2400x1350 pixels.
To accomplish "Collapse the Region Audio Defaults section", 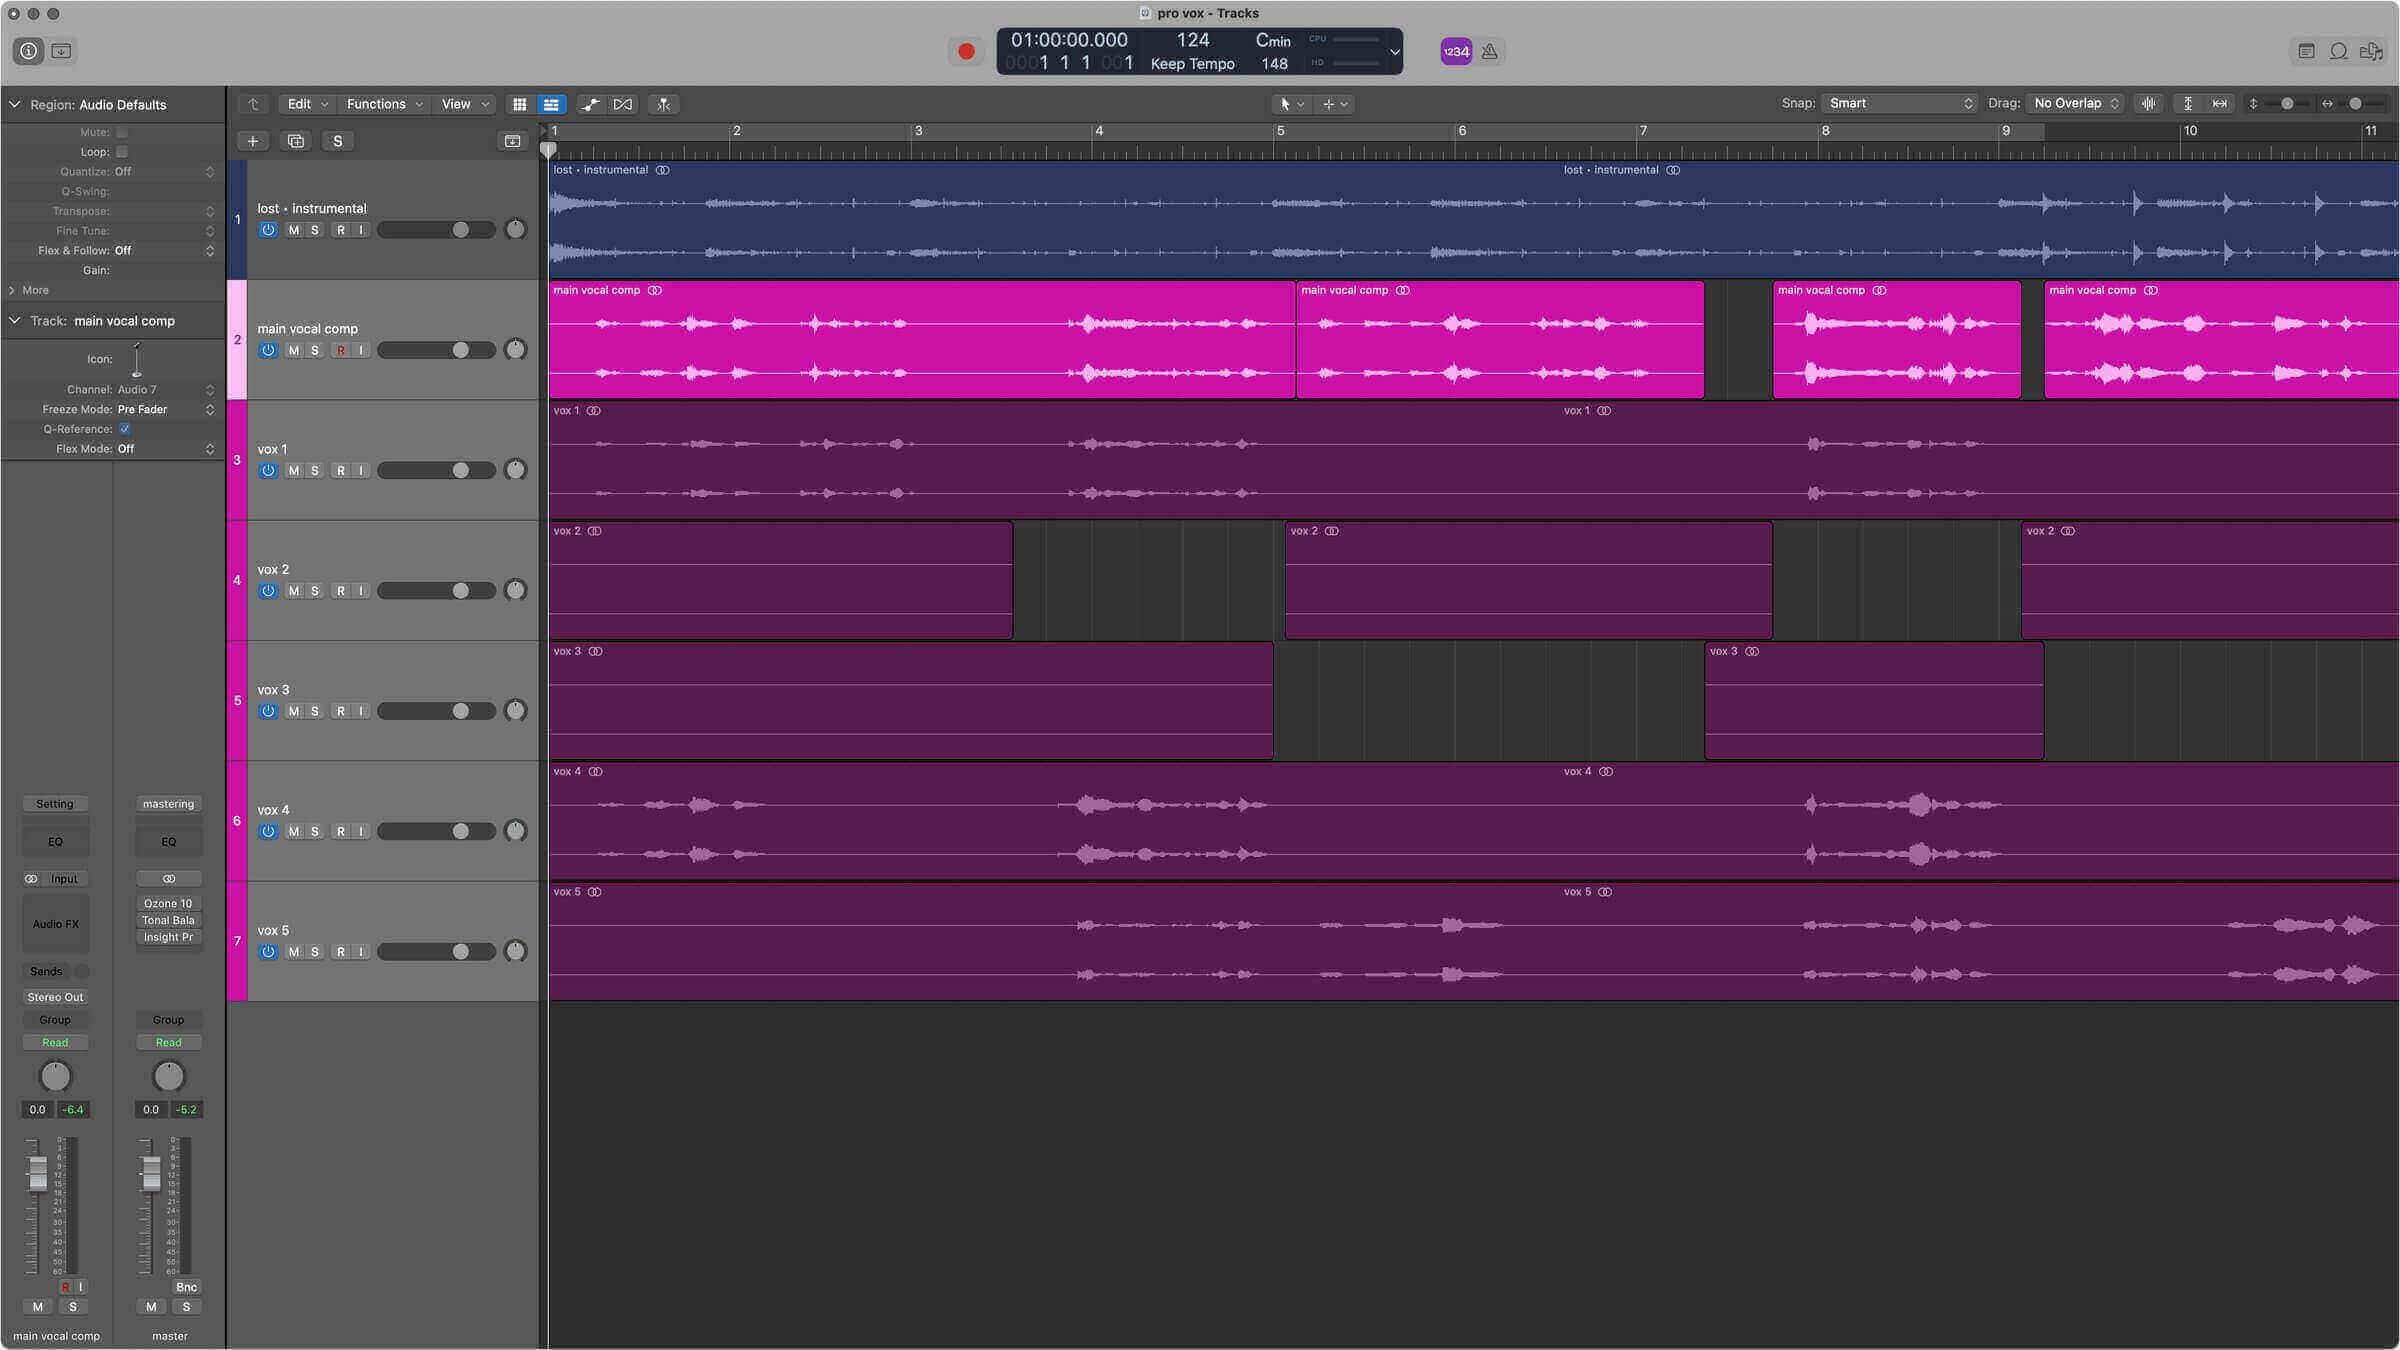I will 14,104.
